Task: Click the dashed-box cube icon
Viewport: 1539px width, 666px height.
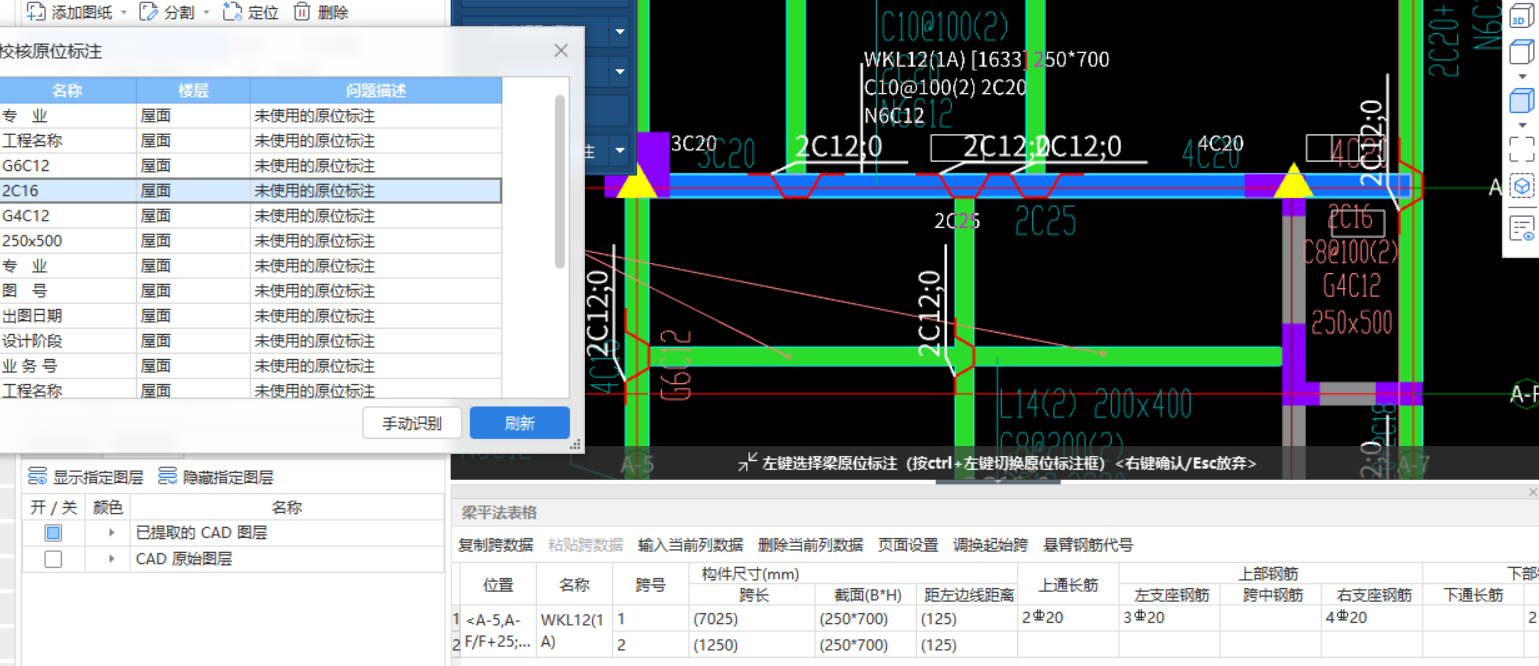Action: point(1521,187)
